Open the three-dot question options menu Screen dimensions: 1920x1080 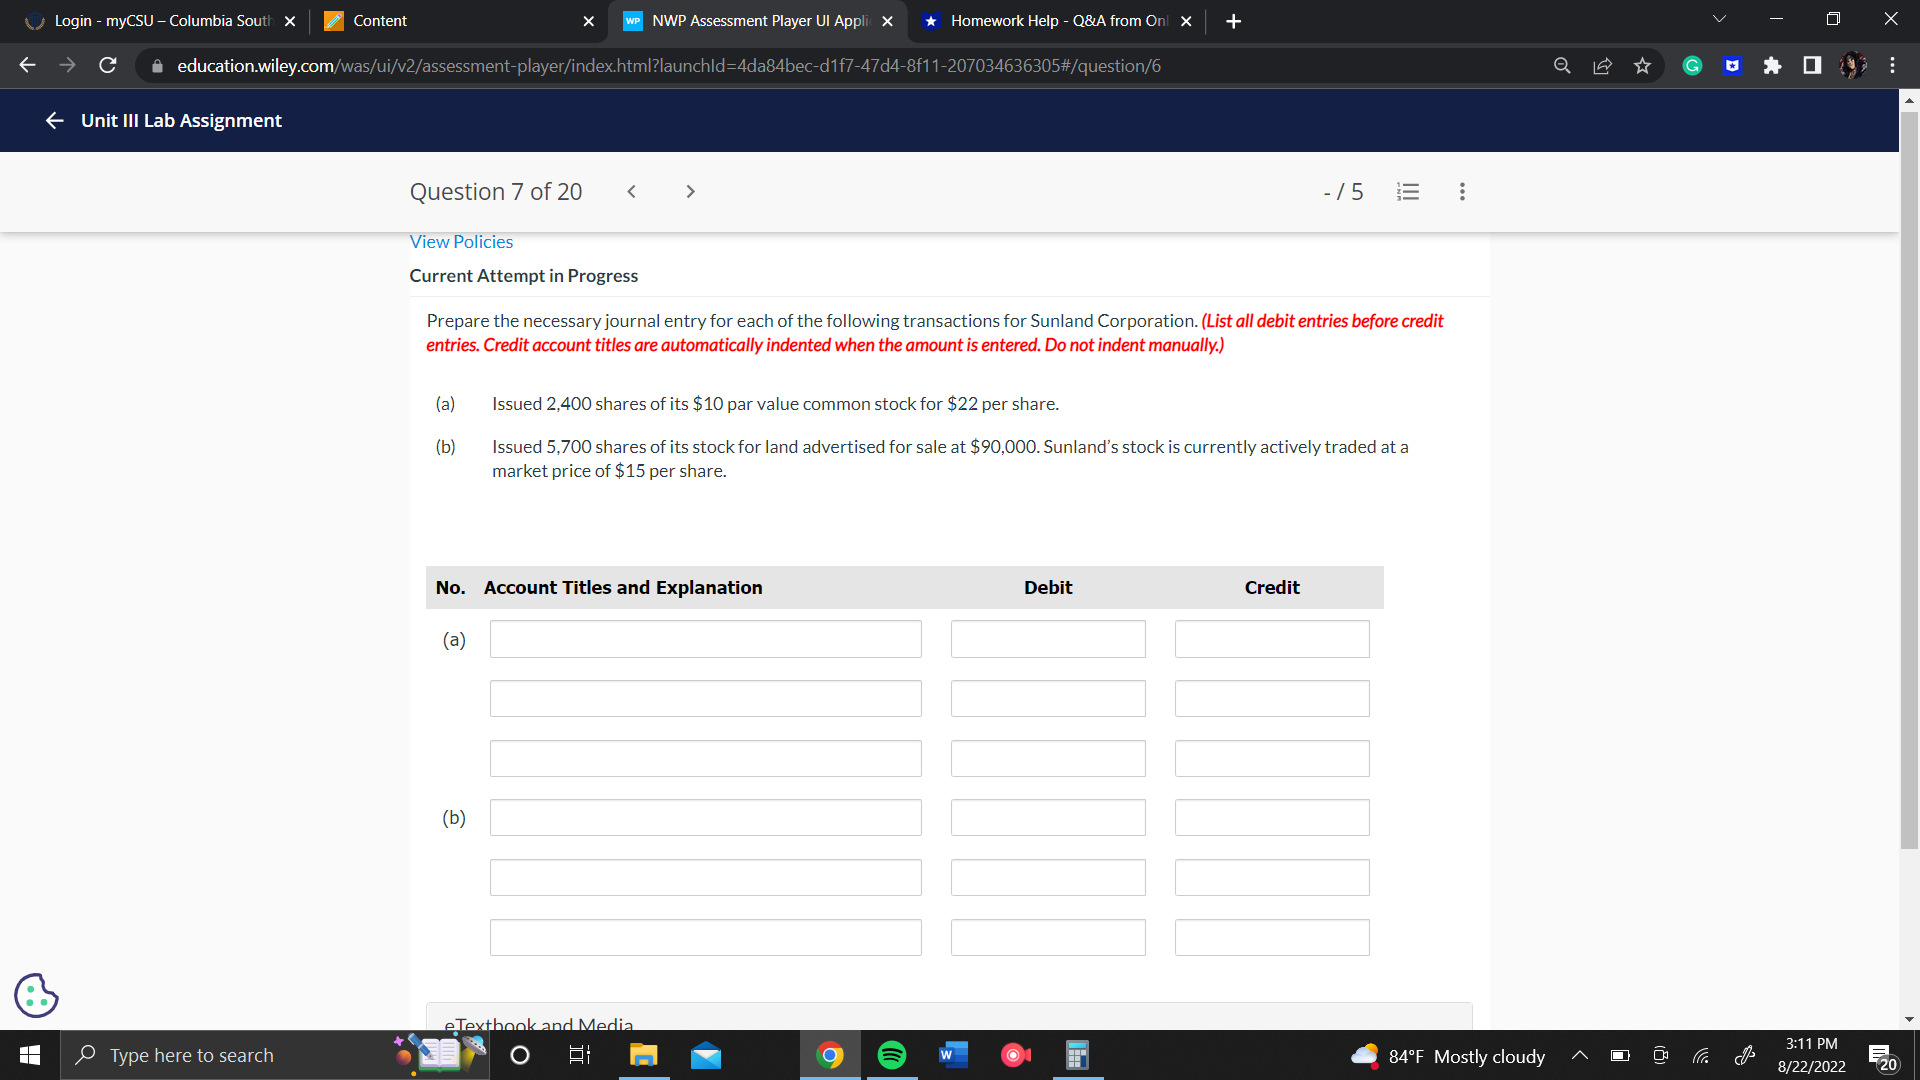point(1462,192)
